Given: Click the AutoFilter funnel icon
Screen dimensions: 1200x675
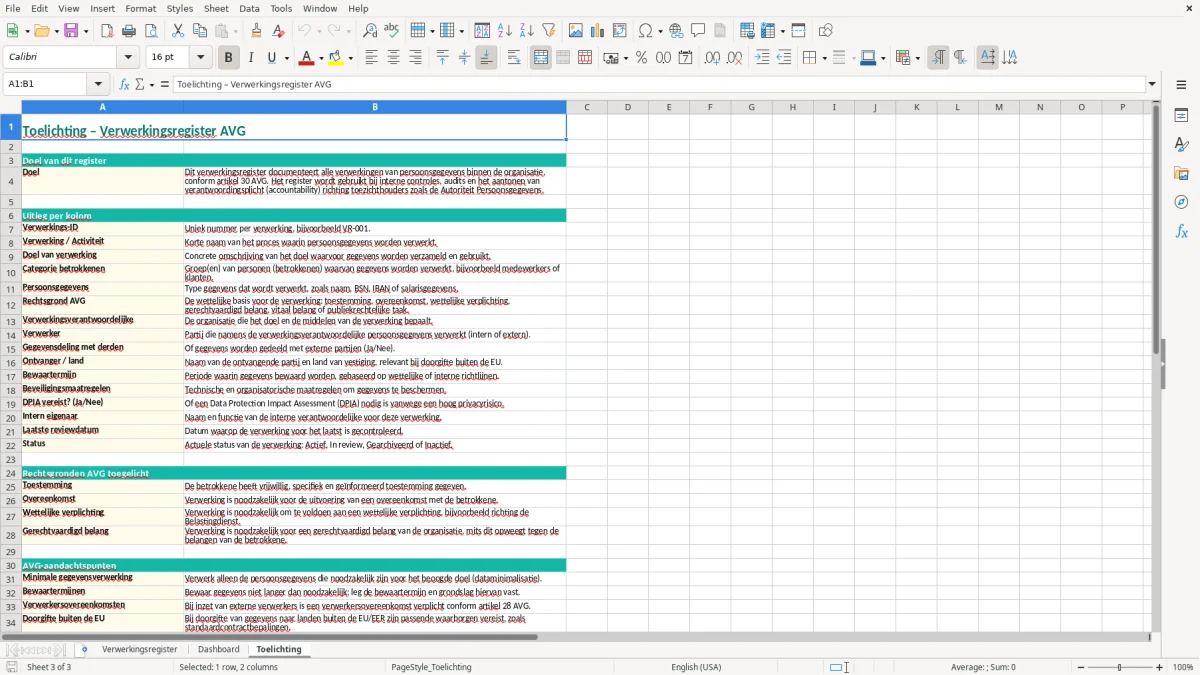Looking at the screenshot, I should click(x=548, y=31).
